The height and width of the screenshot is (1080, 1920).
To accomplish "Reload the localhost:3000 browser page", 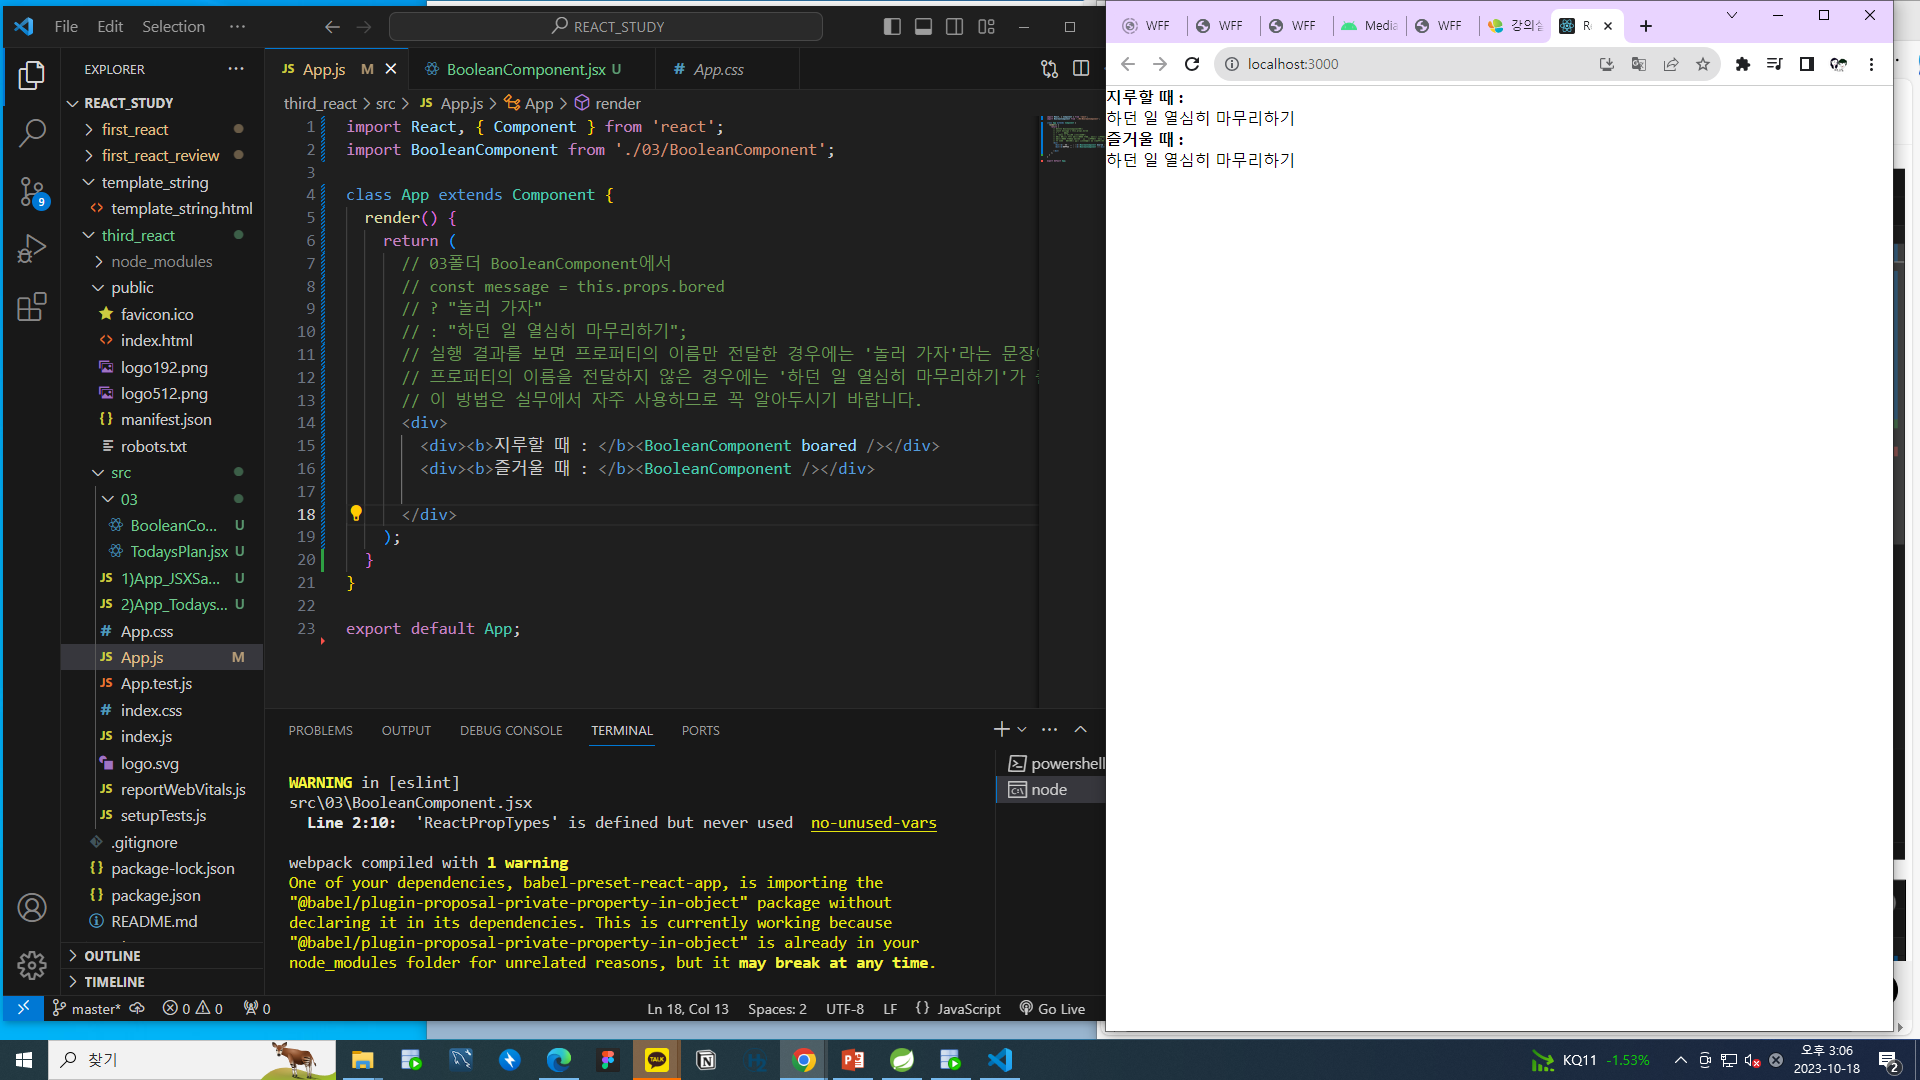I will click(x=1192, y=64).
